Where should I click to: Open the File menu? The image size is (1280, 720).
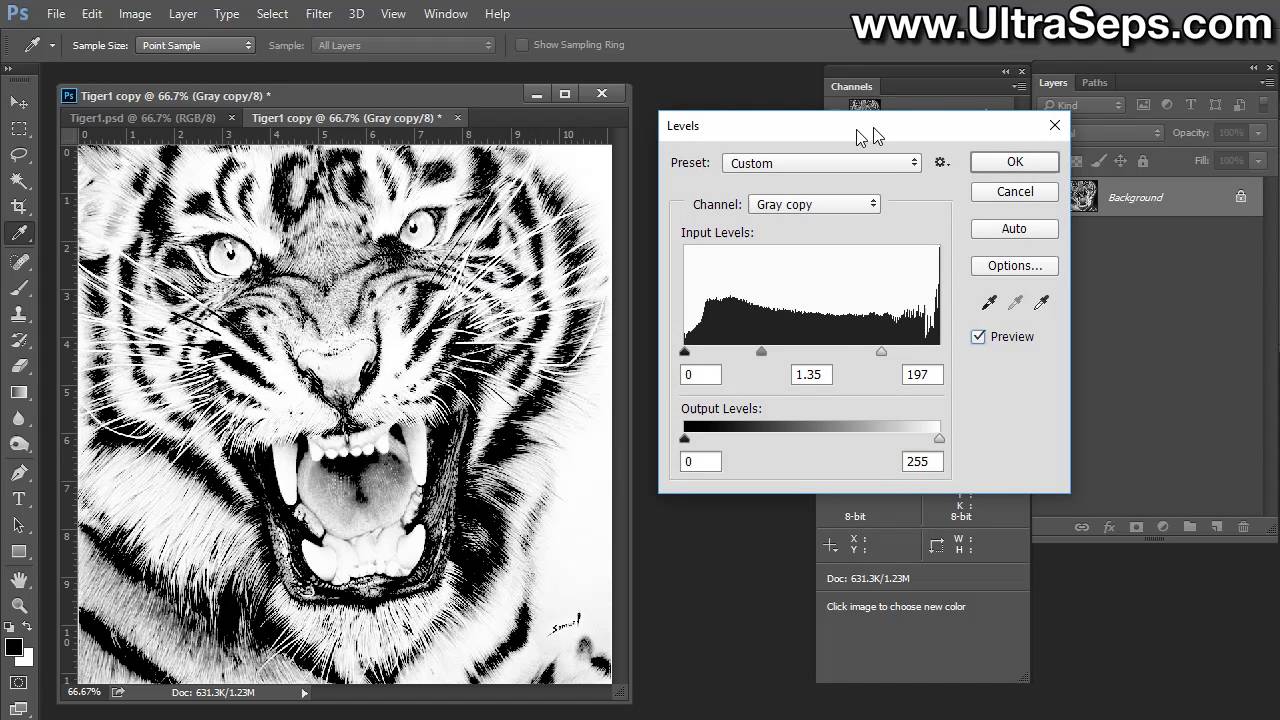pyautogui.click(x=56, y=14)
